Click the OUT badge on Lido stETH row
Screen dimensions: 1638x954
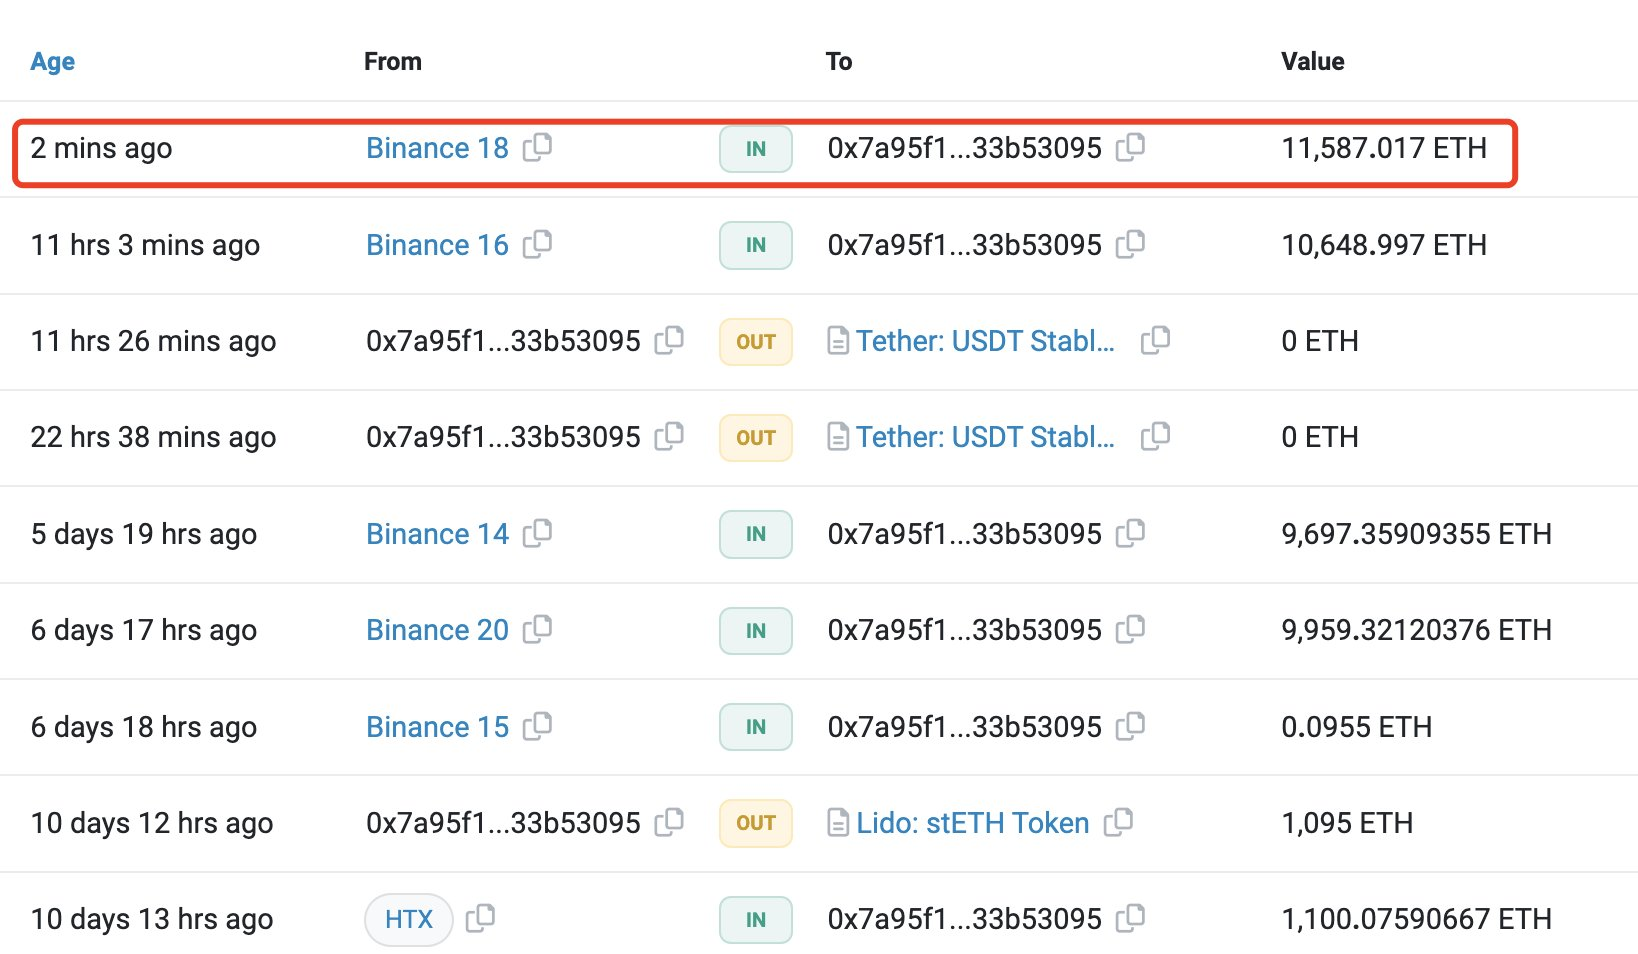tap(756, 823)
